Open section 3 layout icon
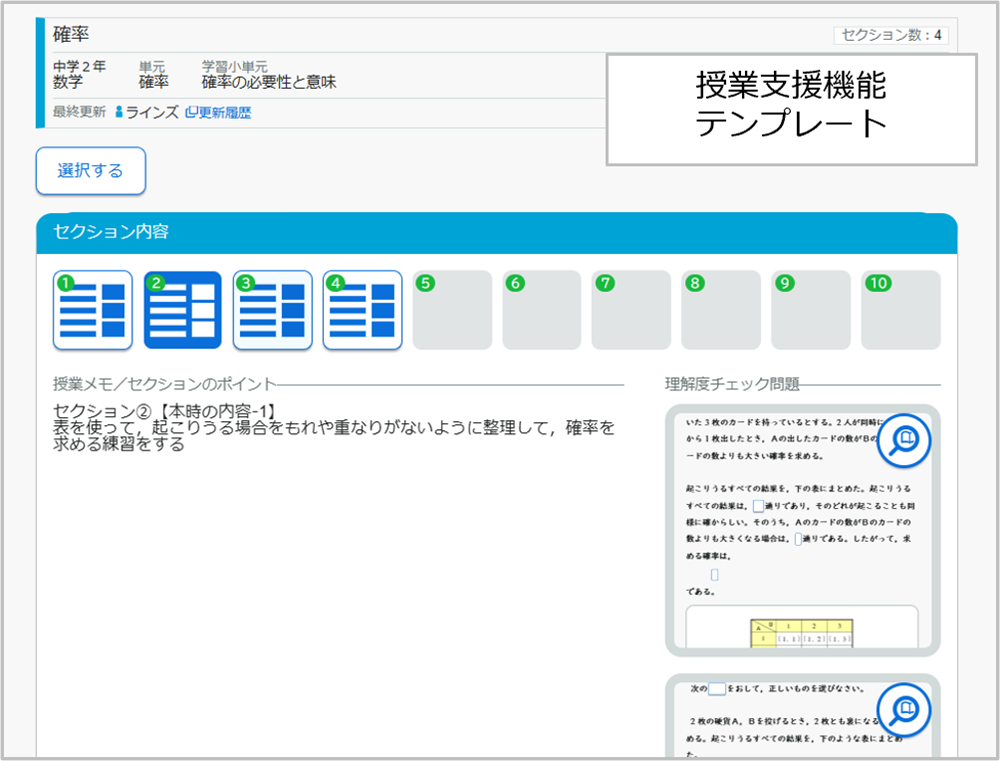1000x761 pixels. tap(272, 310)
